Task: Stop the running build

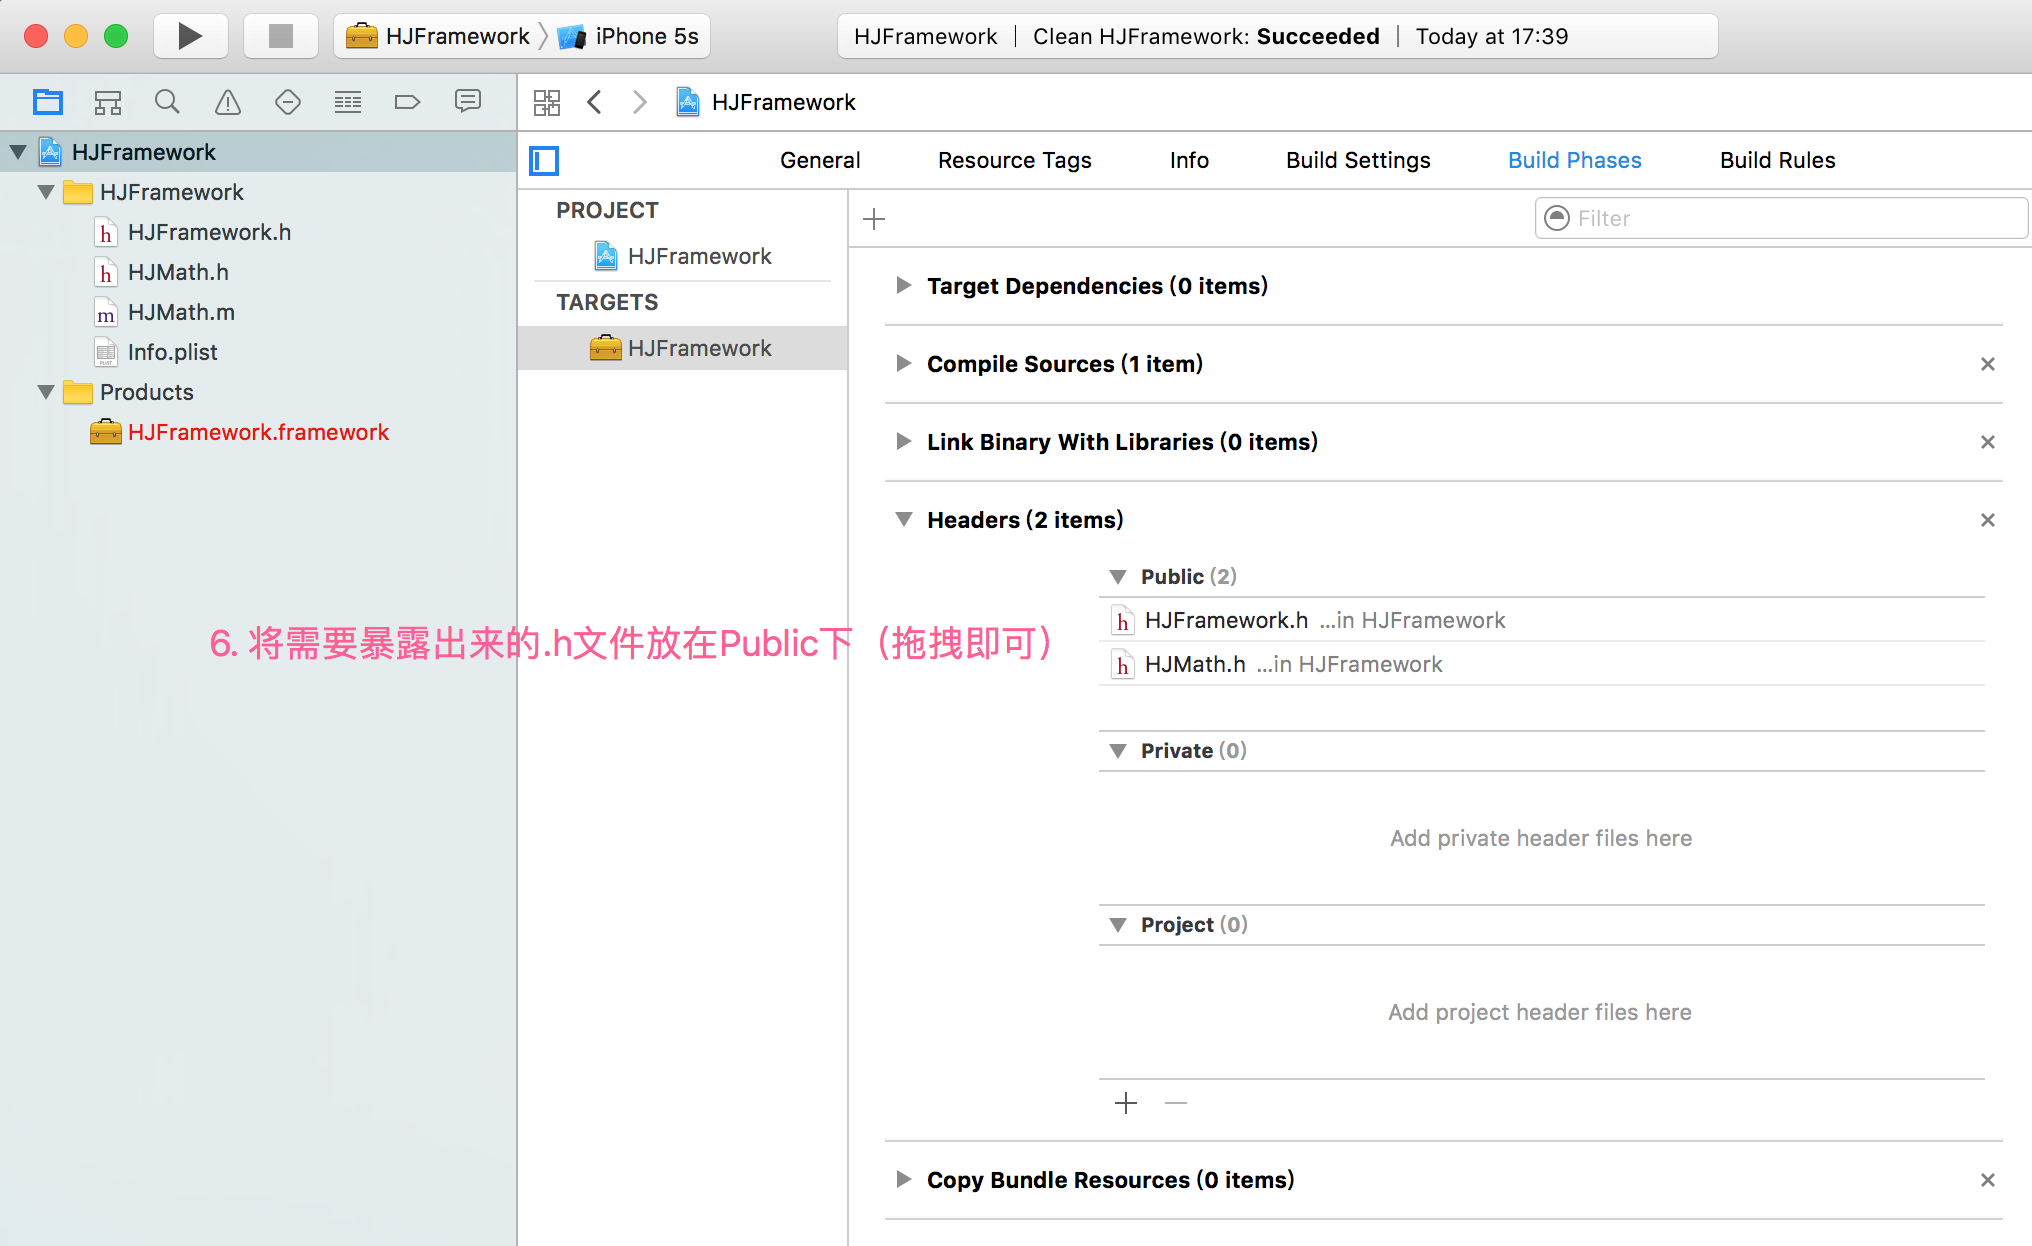Action: pyautogui.click(x=281, y=36)
